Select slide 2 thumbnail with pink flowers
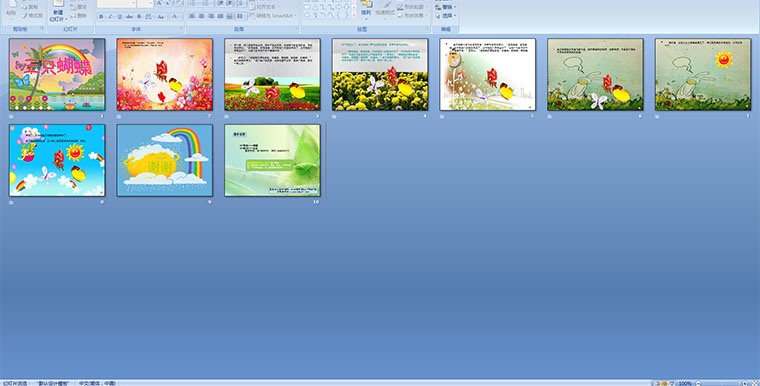The height and width of the screenshot is (386, 760). pos(165,74)
